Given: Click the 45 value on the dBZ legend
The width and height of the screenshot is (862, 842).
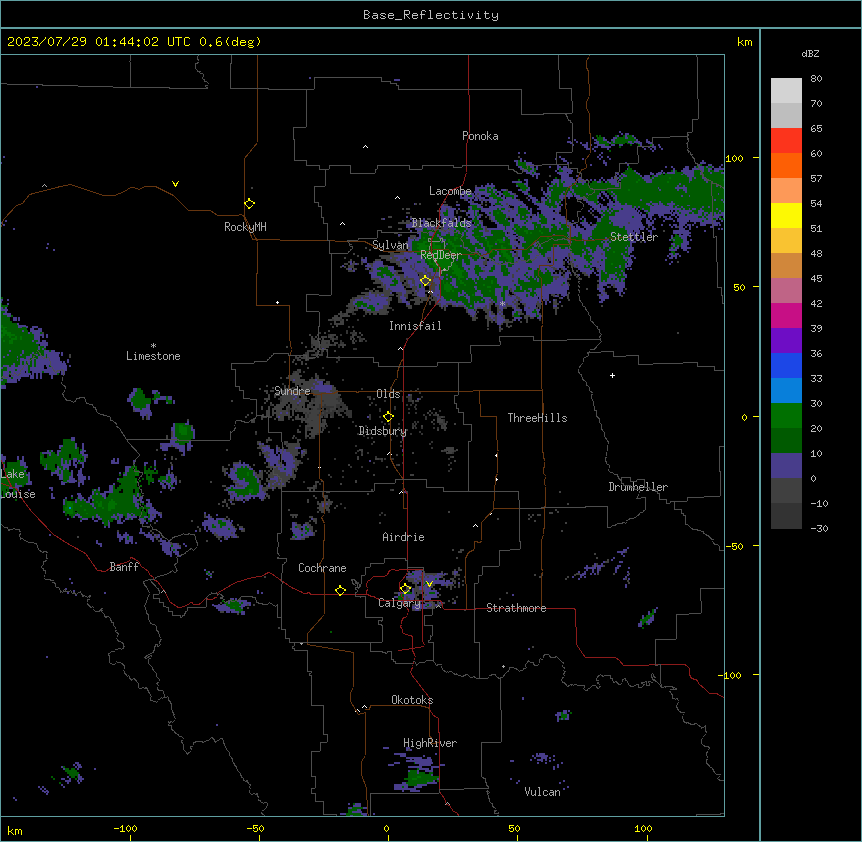Looking at the screenshot, I should click(x=816, y=279).
